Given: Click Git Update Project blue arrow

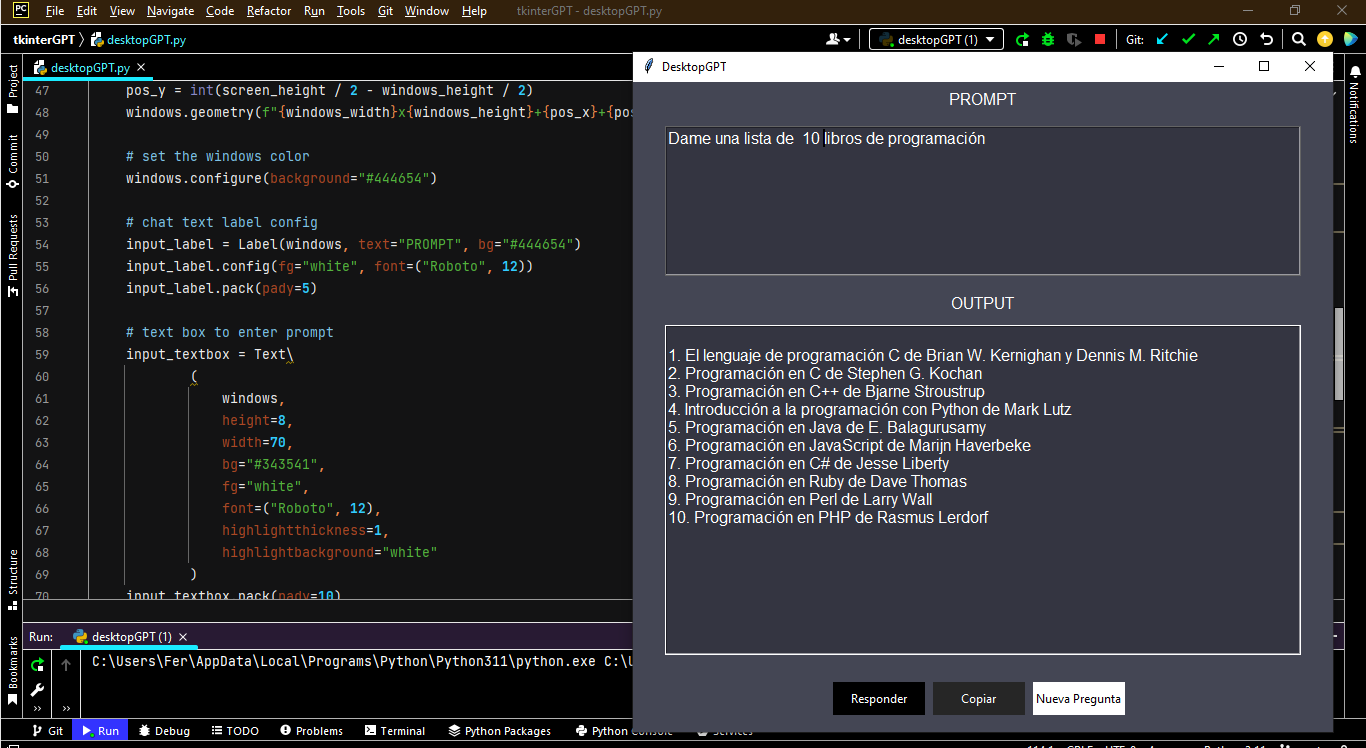Looking at the screenshot, I should pyautogui.click(x=1162, y=40).
